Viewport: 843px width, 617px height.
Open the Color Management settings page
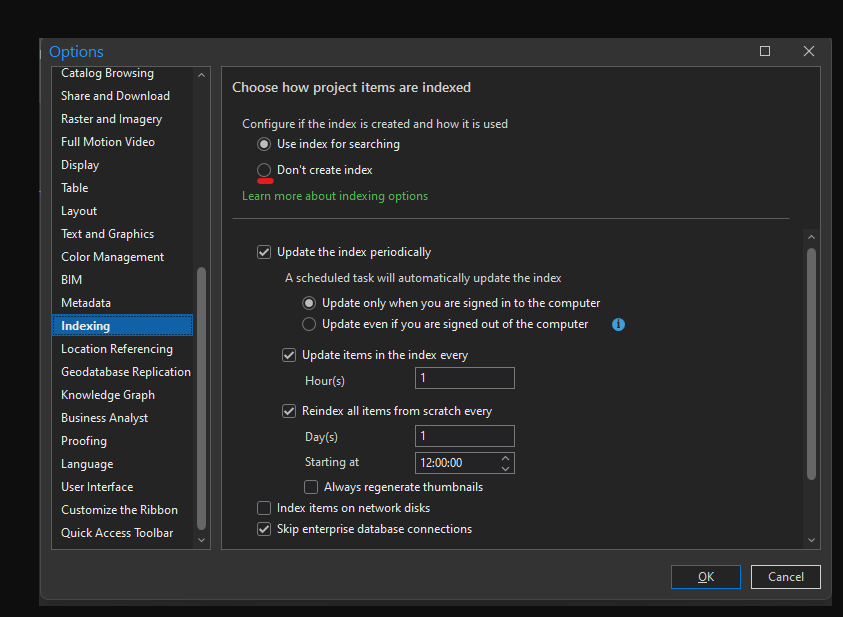(112, 256)
